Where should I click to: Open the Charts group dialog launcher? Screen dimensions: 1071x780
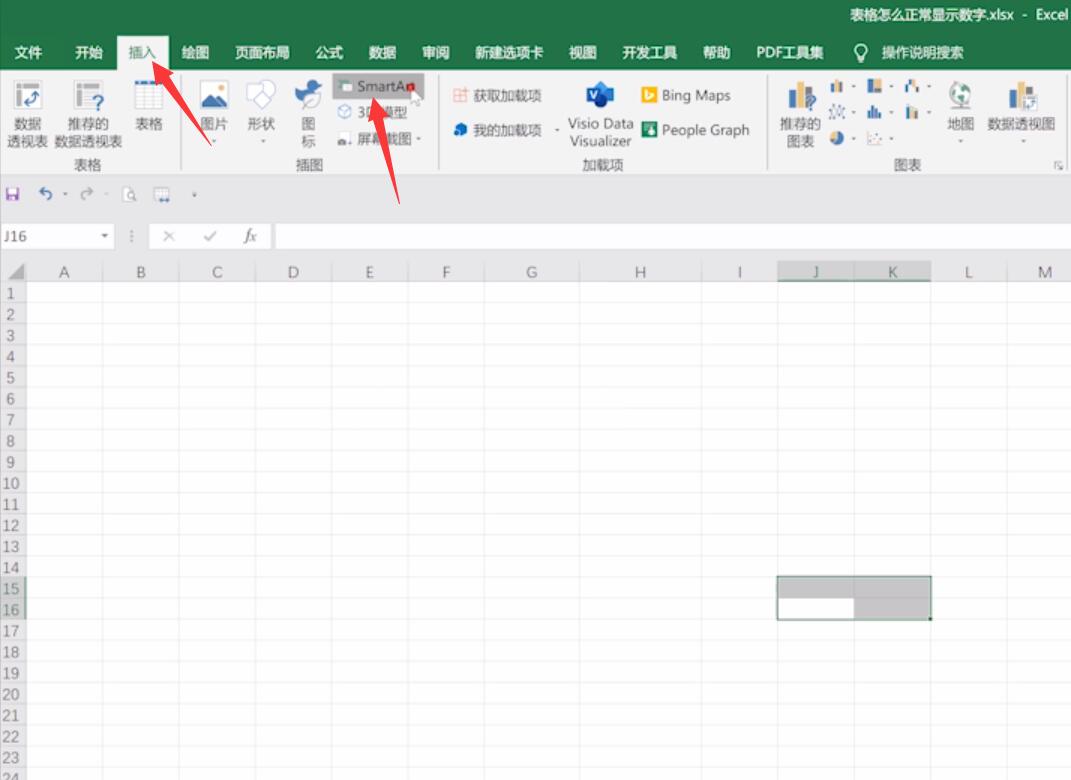pos(1058,165)
